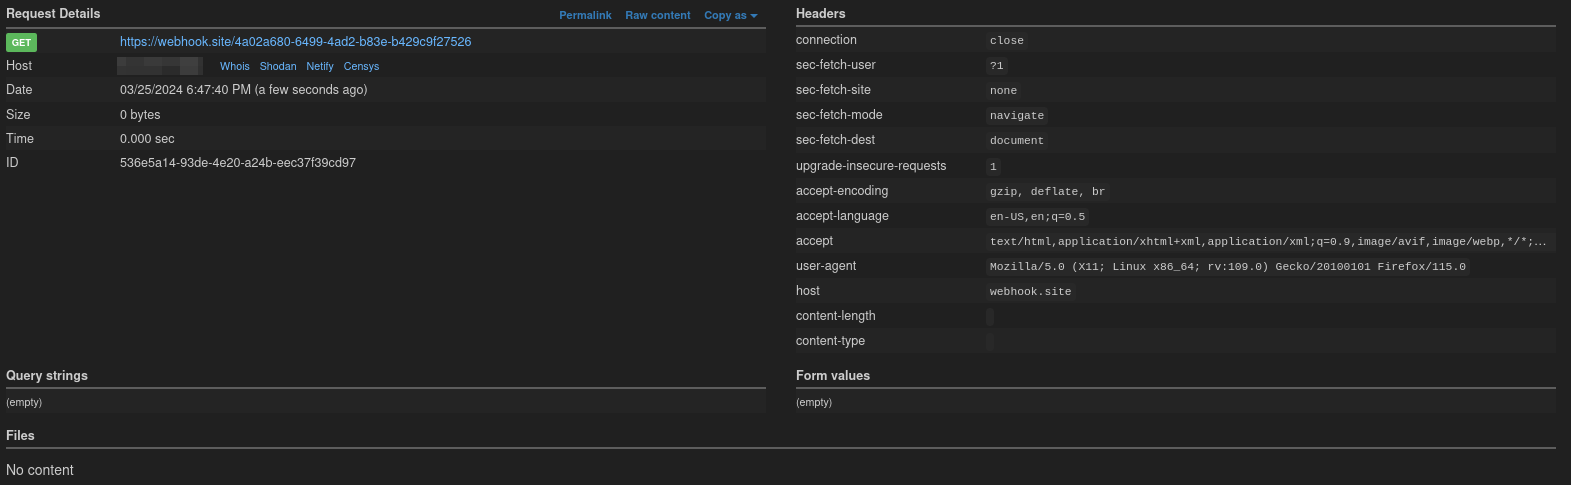
Task: Click the sec-fetch-site value none
Action: [1003, 91]
